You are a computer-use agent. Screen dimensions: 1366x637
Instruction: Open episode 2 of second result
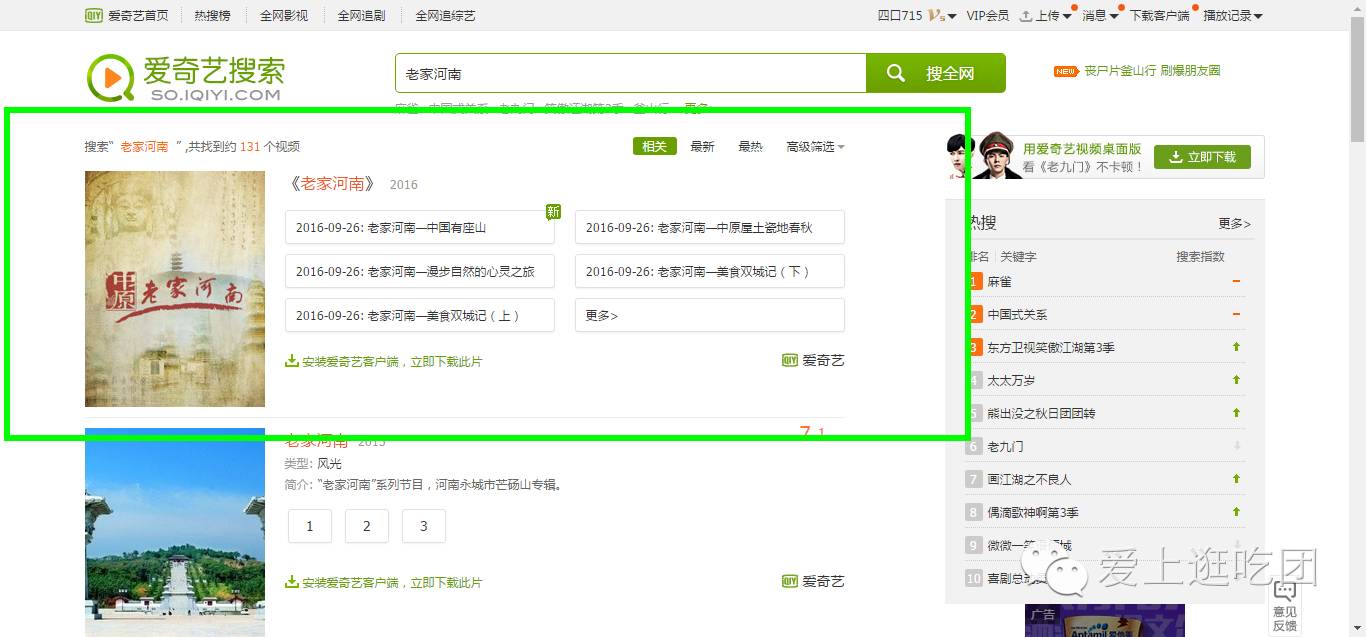point(367,526)
